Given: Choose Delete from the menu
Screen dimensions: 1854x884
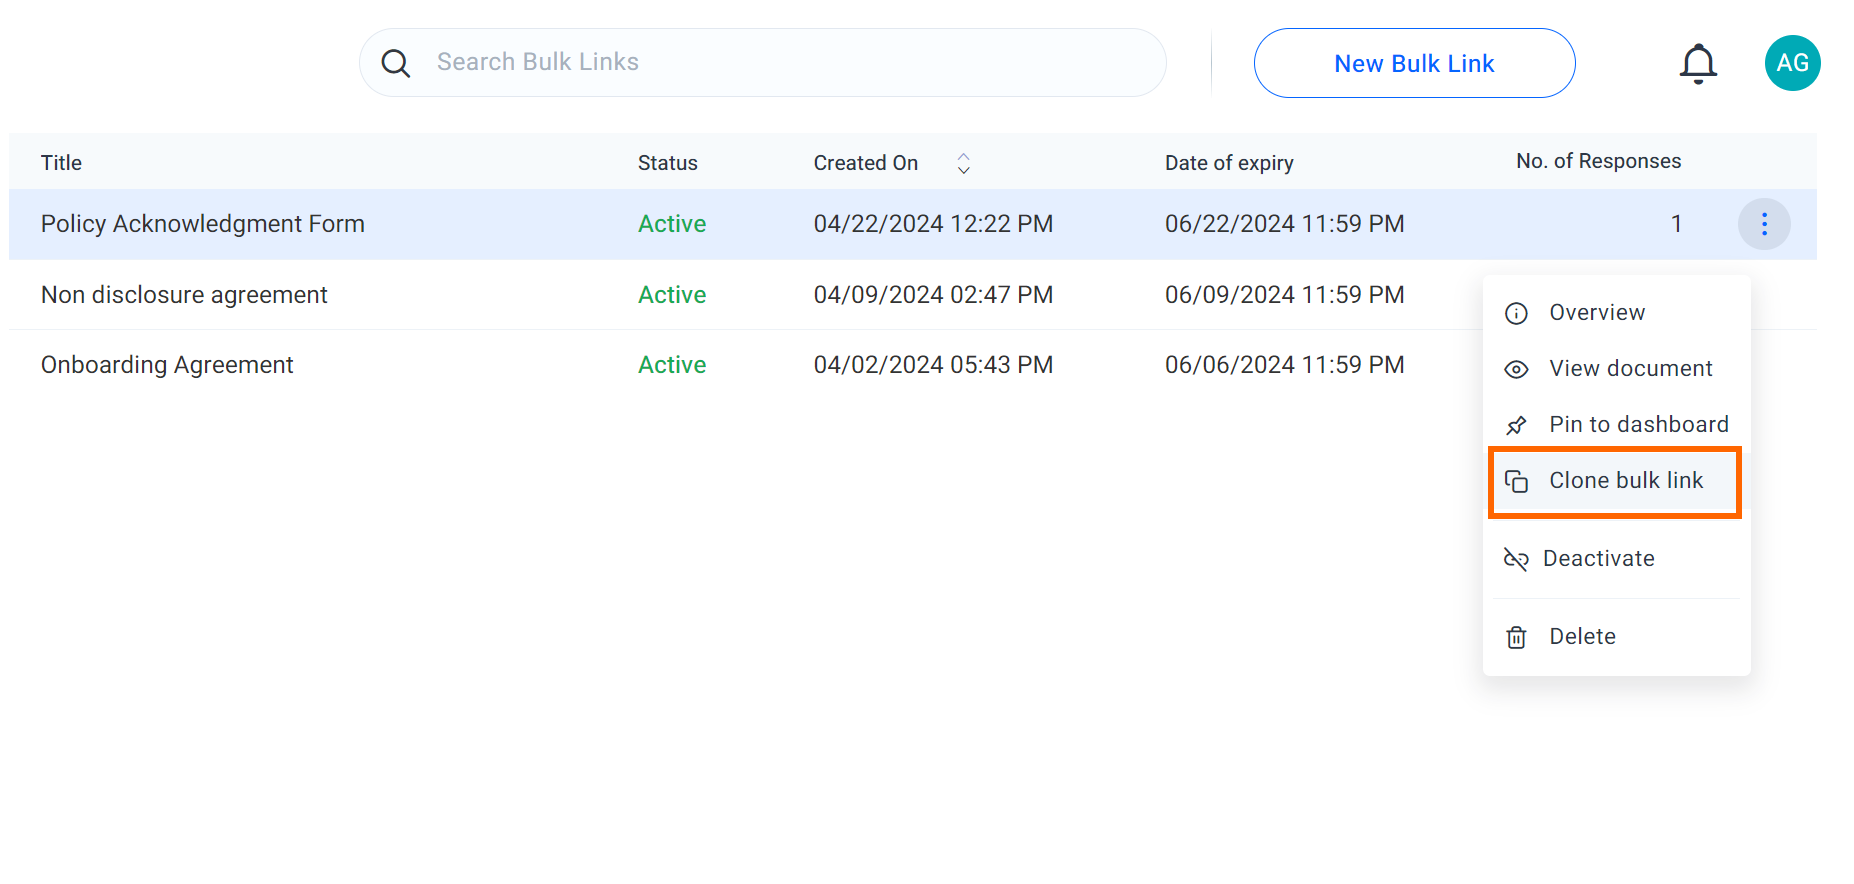Looking at the screenshot, I should click(1616, 637).
